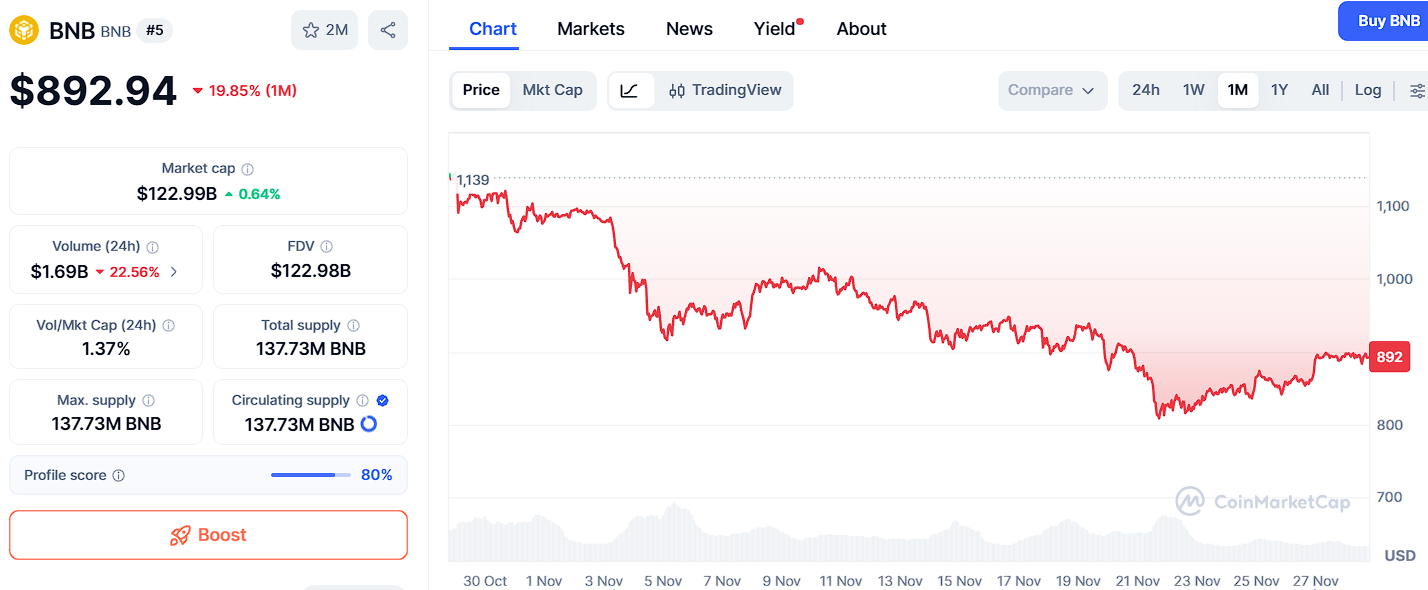Expand the Volume (24h) chevron arrow
The width and height of the screenshot is (1428, 590).
(x=174, y=272)
